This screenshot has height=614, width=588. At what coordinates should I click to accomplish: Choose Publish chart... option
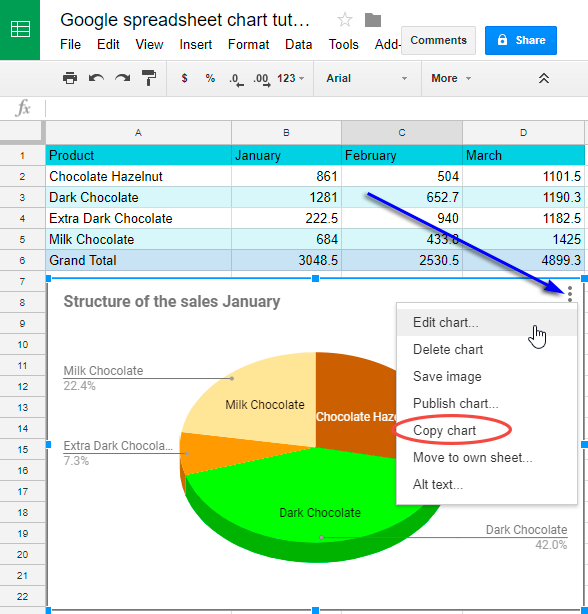tap(487, 403)
